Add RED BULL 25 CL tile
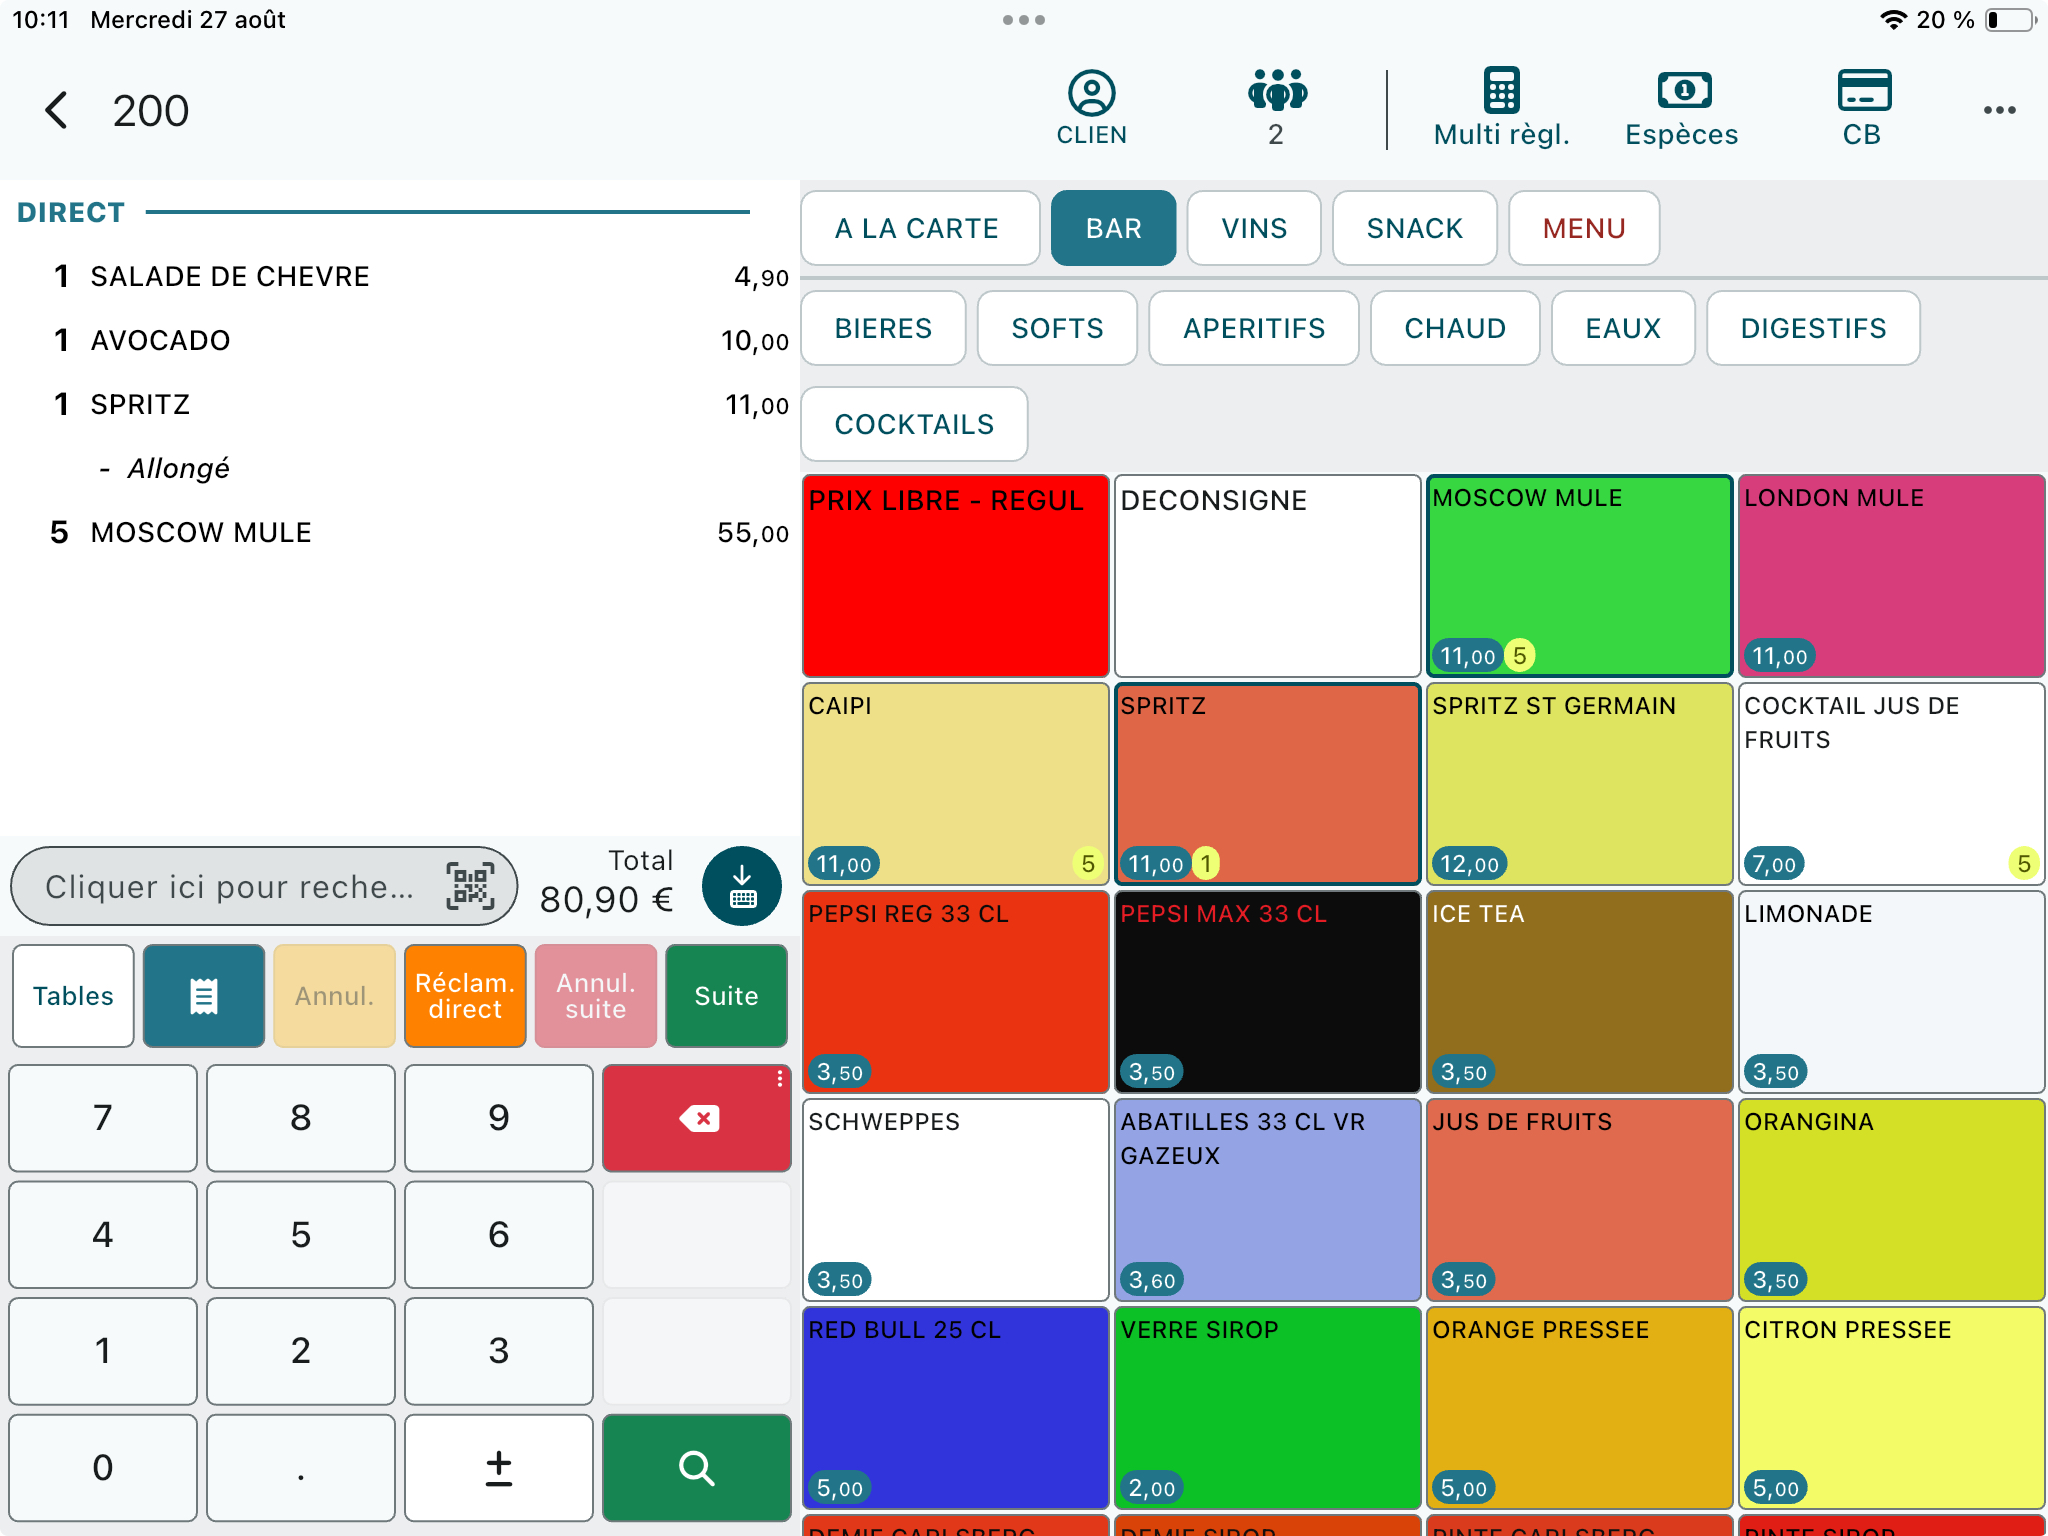 coord(956,1408)
